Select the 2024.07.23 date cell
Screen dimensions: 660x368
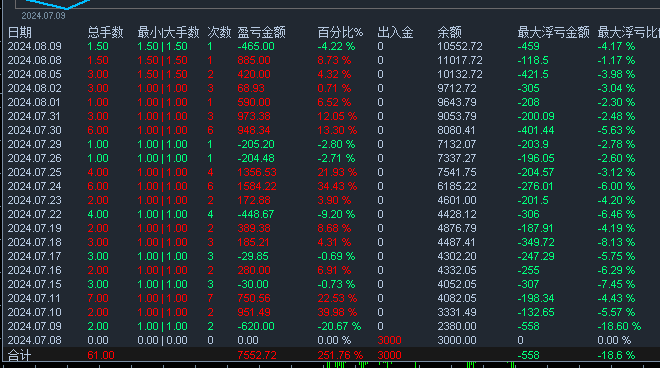pyautogui.click(x=35, y=200)
